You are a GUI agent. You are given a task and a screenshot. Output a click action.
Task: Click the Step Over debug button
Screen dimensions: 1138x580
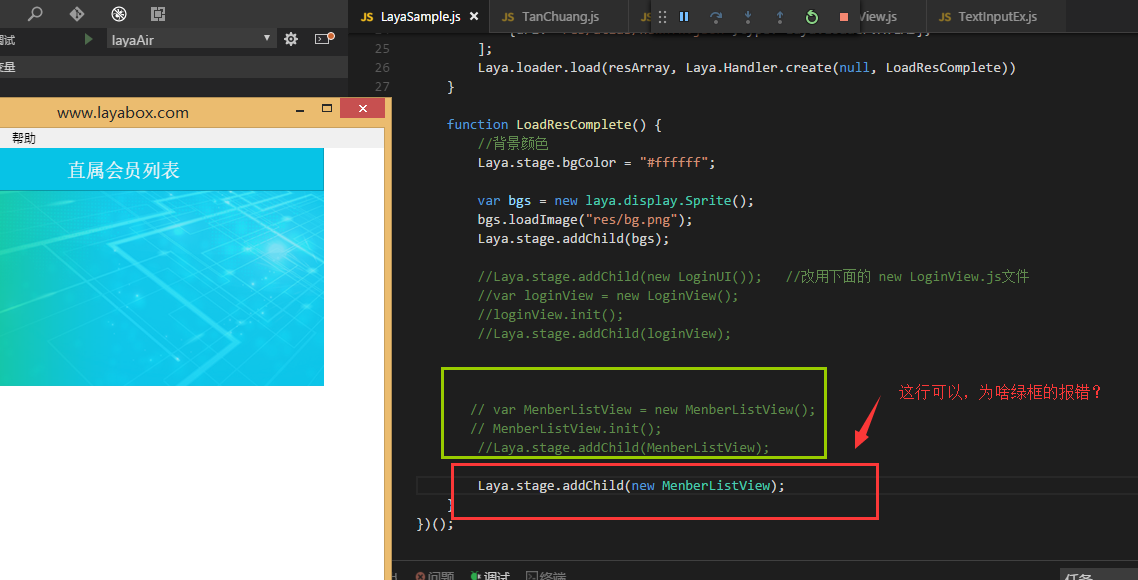click(716, 17)
